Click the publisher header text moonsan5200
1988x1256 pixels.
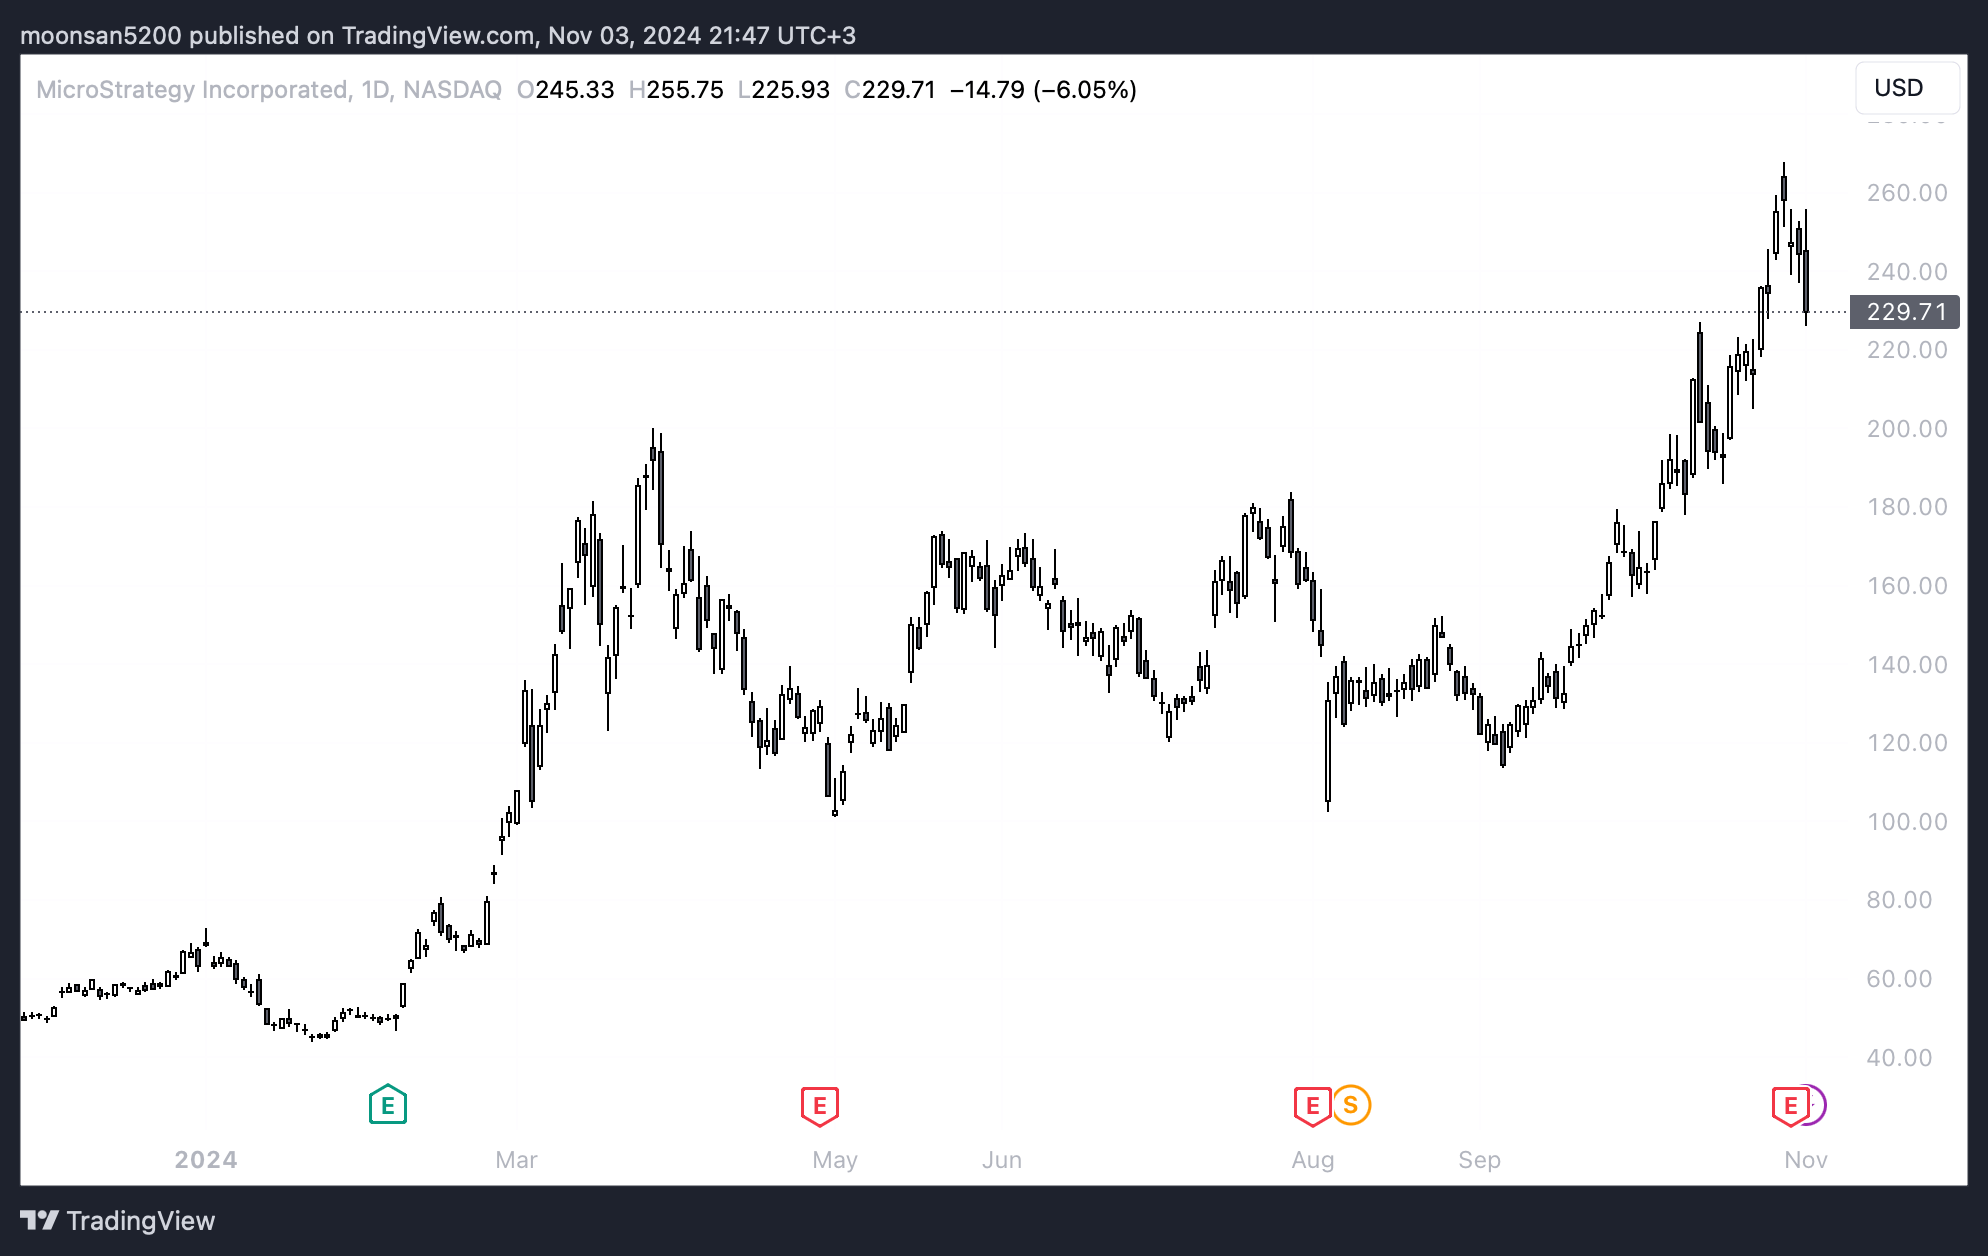point(101,36)
